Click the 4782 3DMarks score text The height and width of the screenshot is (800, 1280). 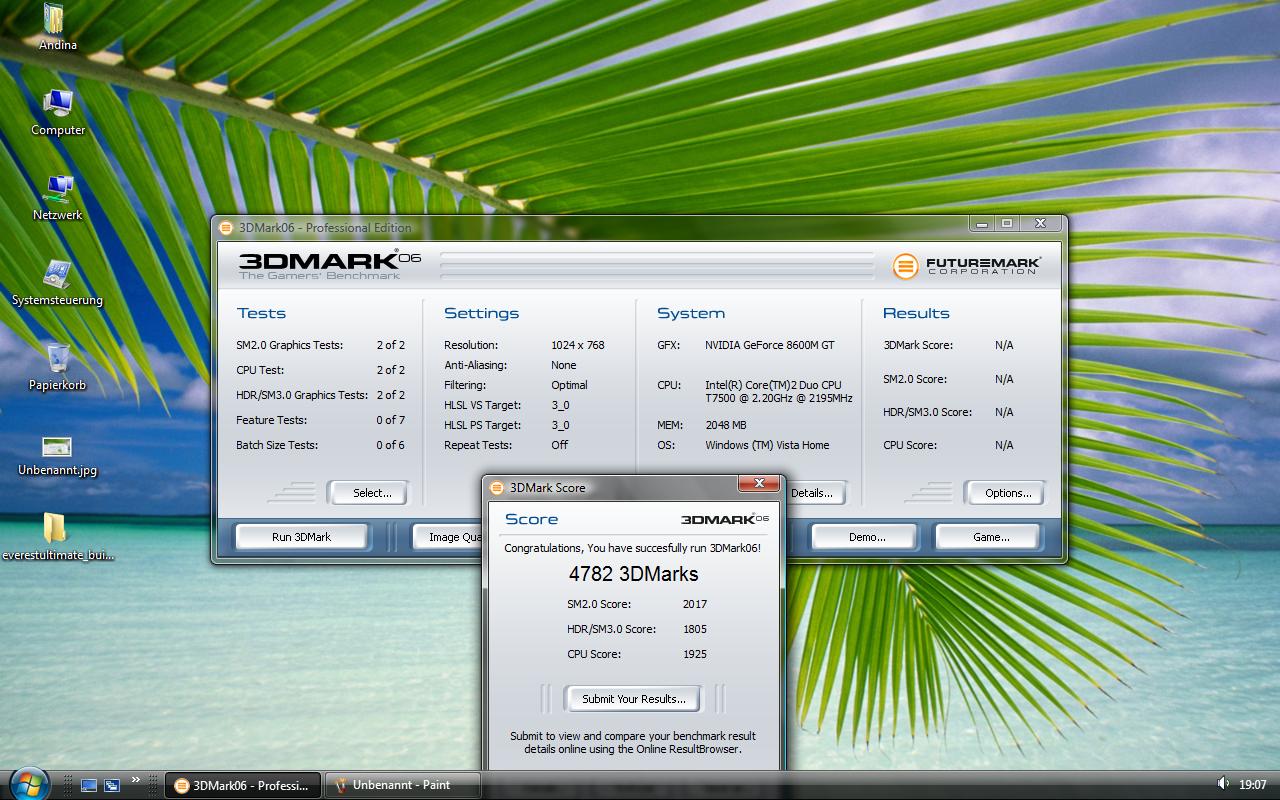click(x=633, y=574)
